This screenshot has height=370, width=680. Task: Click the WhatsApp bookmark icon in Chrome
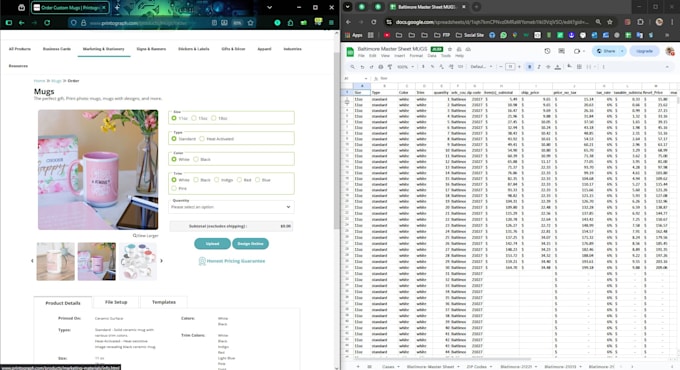503,35
